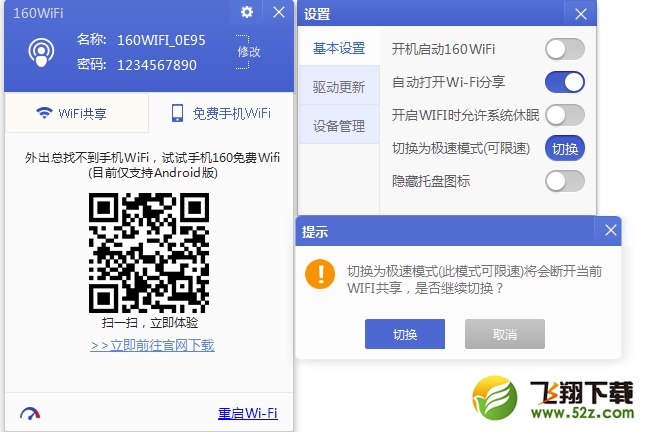The image size is (646, 432).
Task: Click the 切换 button for 极速模式 in settings
Action: (x=565, y=149)
